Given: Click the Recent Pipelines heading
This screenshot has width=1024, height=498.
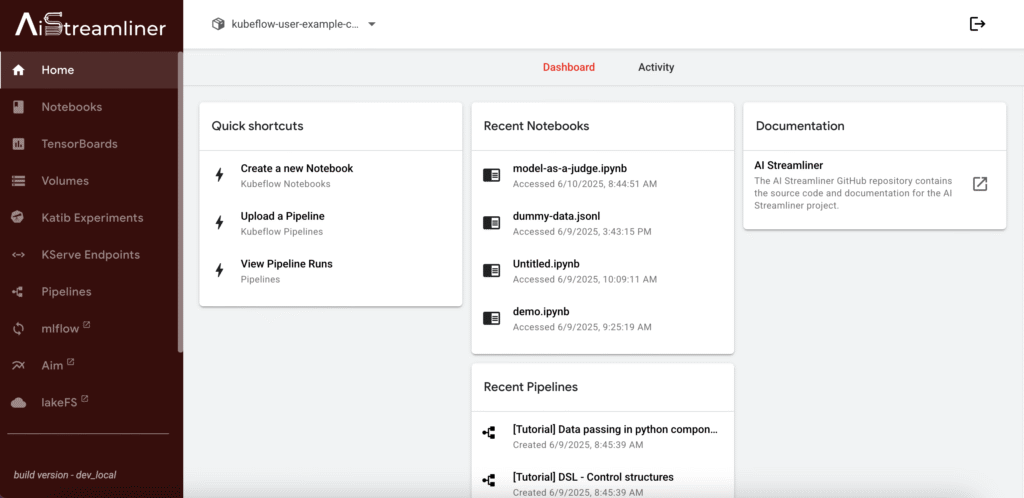Looking at the screenshot, I should [530, 387].
